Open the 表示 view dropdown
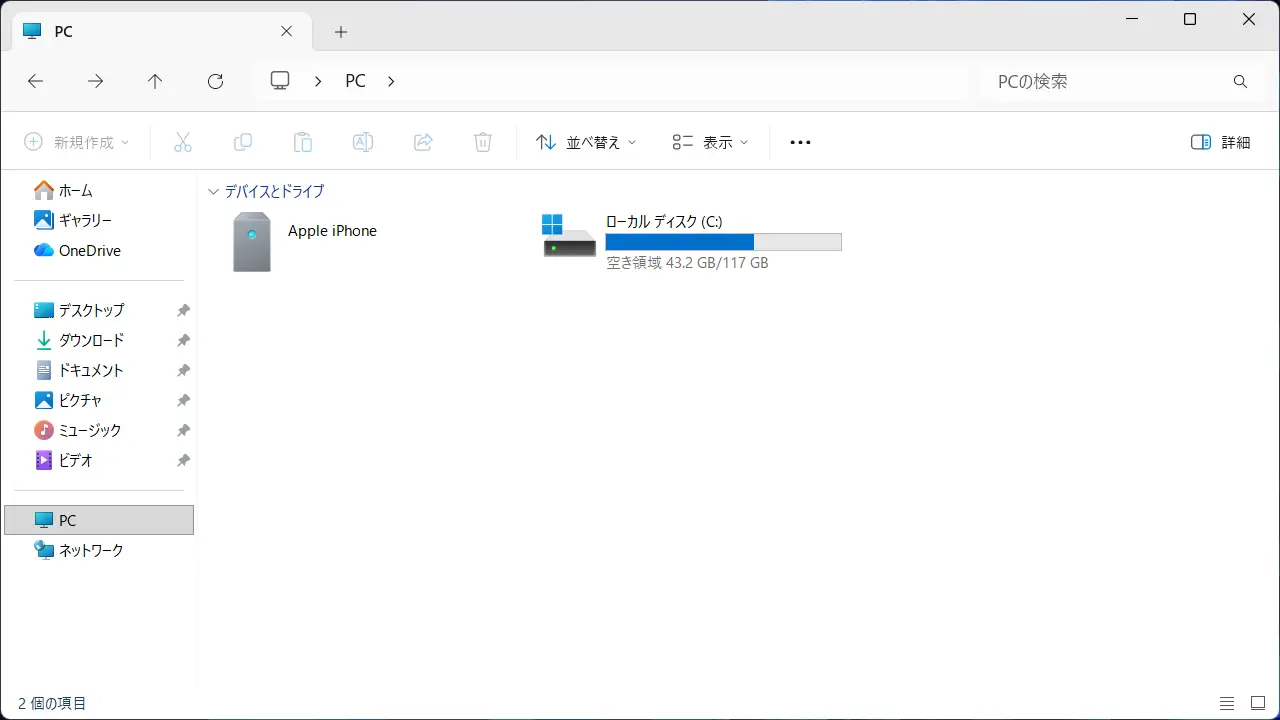 point(710,142)
